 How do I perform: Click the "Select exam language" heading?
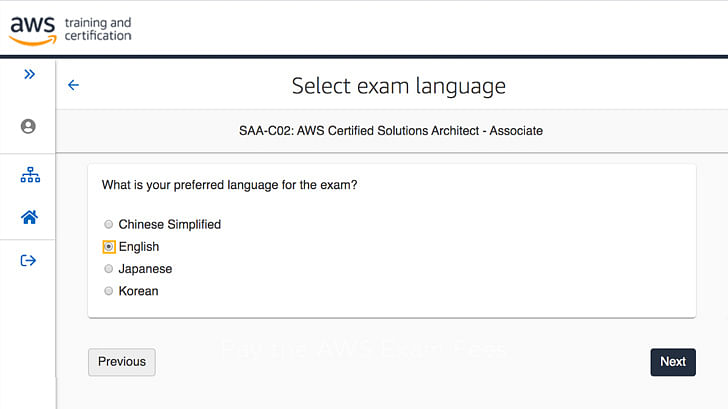(398, 86)
